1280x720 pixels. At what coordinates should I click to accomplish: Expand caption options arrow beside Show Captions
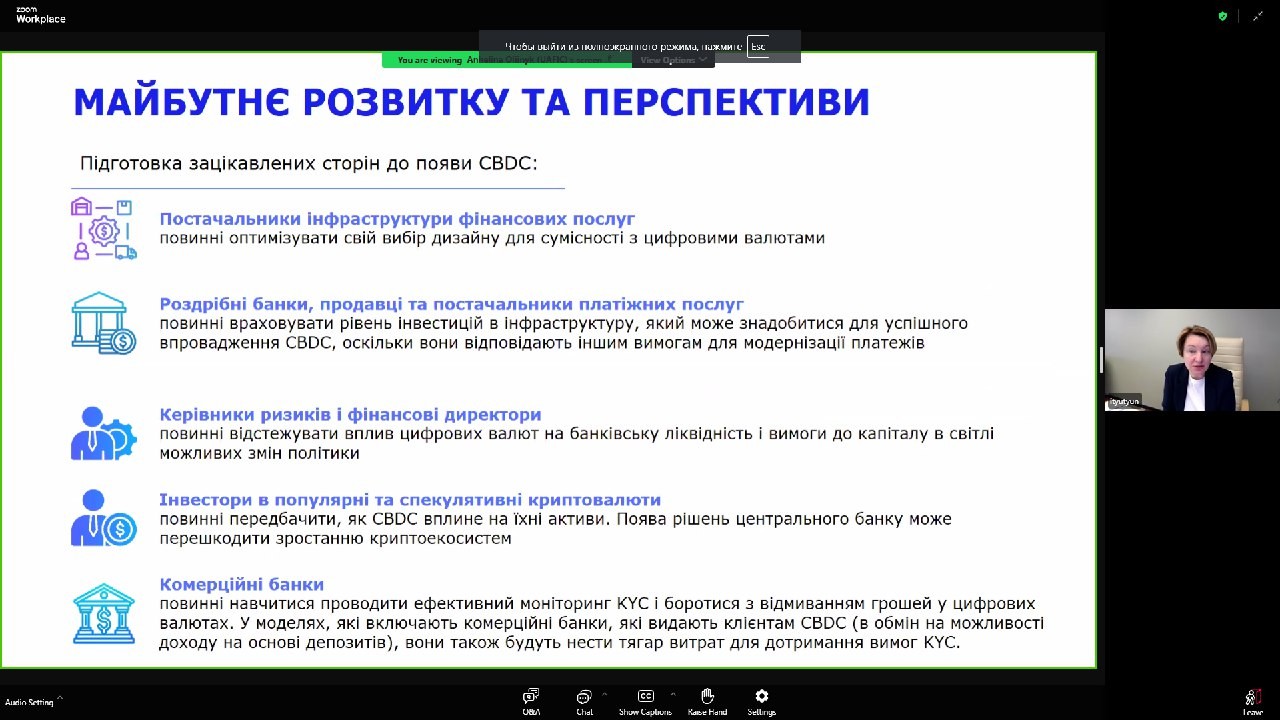pos(672,693)
